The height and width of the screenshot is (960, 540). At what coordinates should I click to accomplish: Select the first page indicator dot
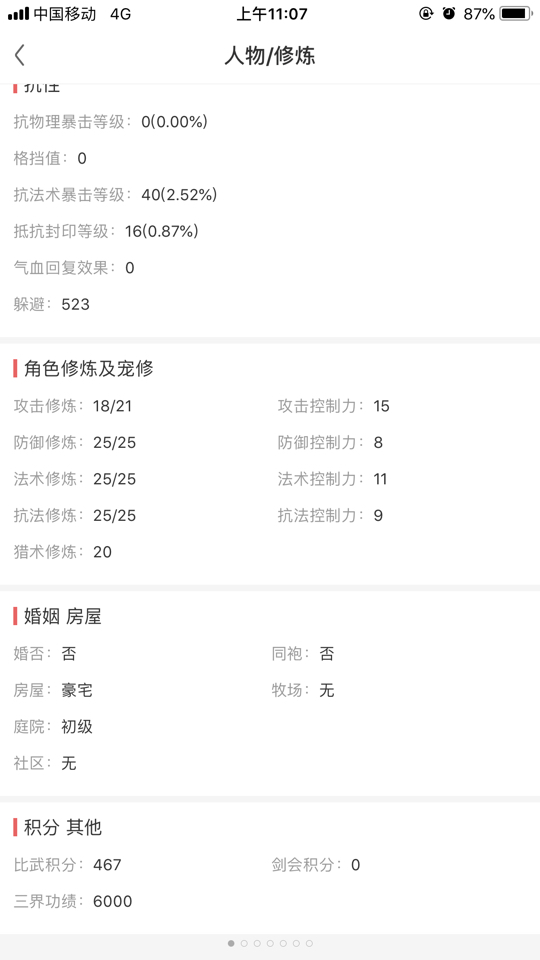[231, 943]
